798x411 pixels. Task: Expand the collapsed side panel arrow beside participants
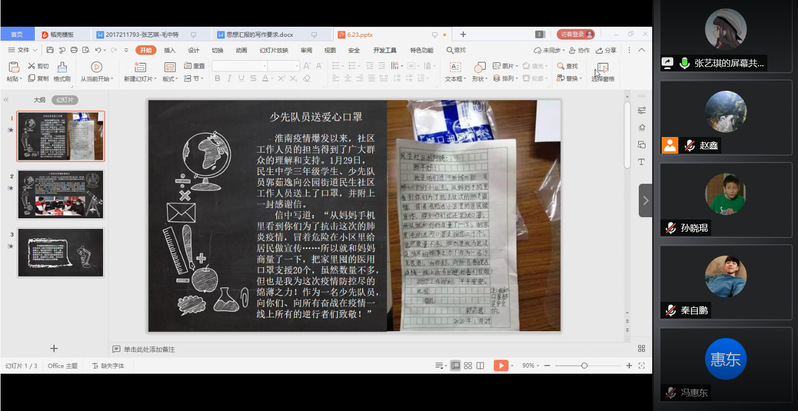tap(645, 200)
